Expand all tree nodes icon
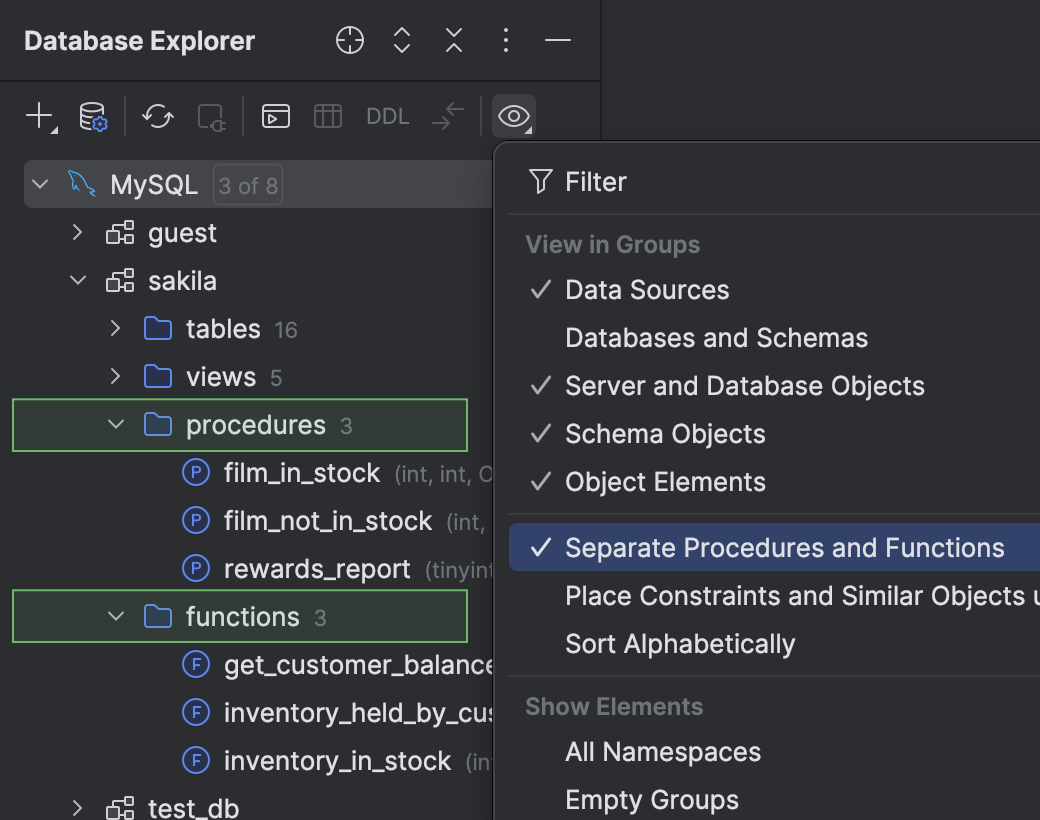 pos(401,40)
